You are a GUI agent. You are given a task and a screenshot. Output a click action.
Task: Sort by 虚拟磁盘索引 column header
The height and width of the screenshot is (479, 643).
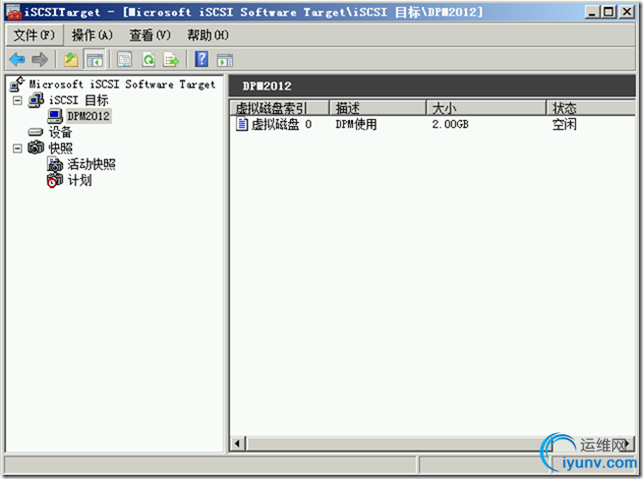click(x=279, y=108)
